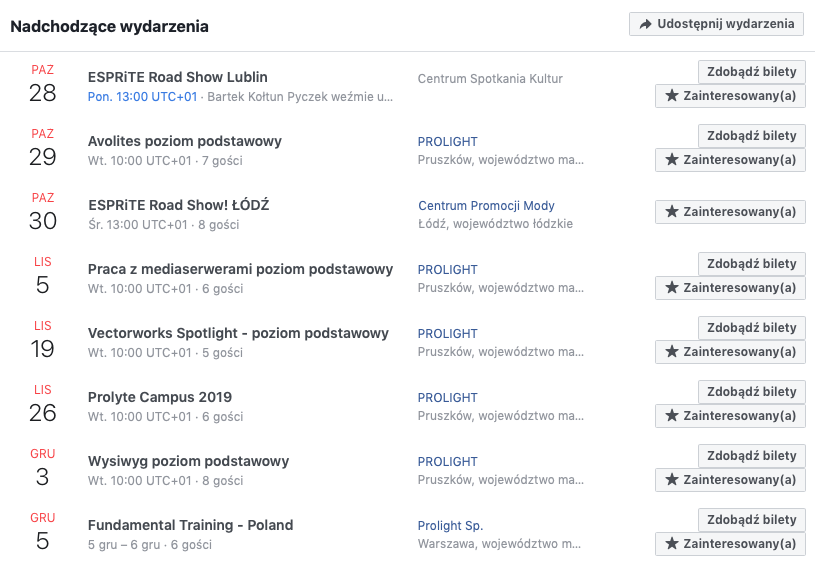Click the Pon. 13:00 UTC+01 time link
Image resolution: width=815 pixels, height=564 pixels.
click(142, 97)
